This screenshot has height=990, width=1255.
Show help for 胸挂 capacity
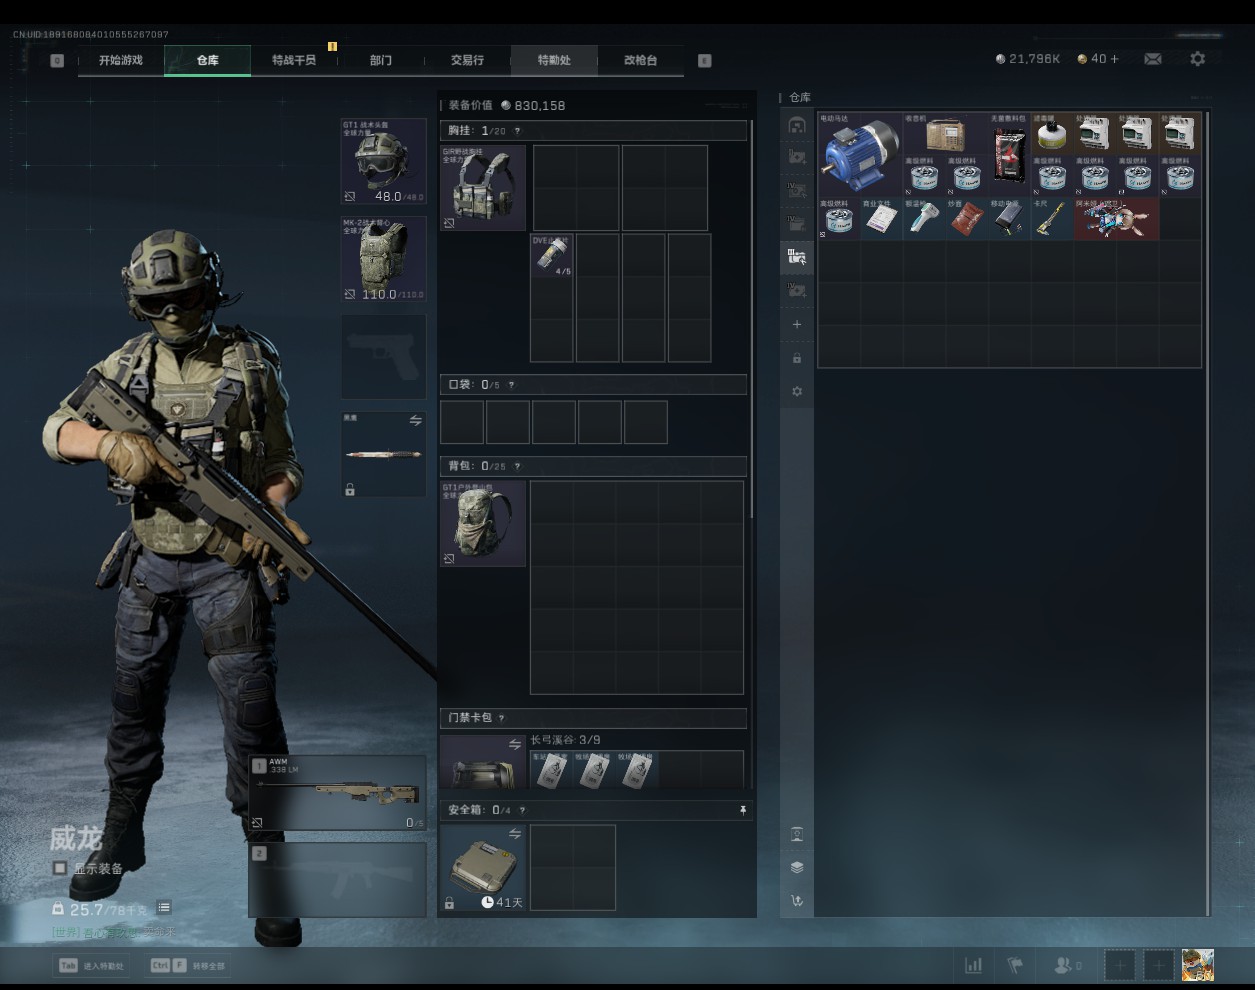(x=517, y=131)
